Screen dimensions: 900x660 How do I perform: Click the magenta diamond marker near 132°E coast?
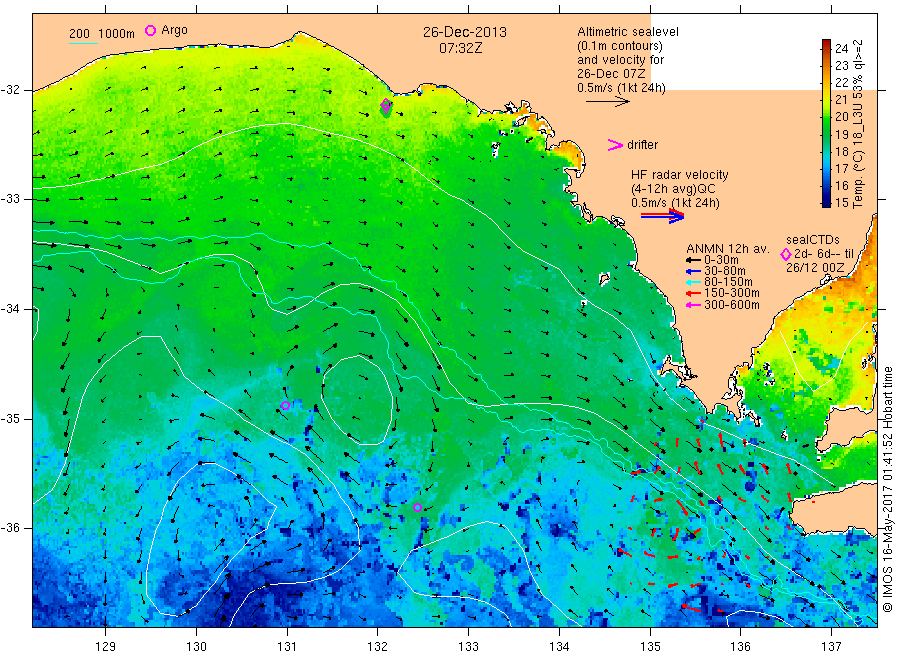click(386, 104)
